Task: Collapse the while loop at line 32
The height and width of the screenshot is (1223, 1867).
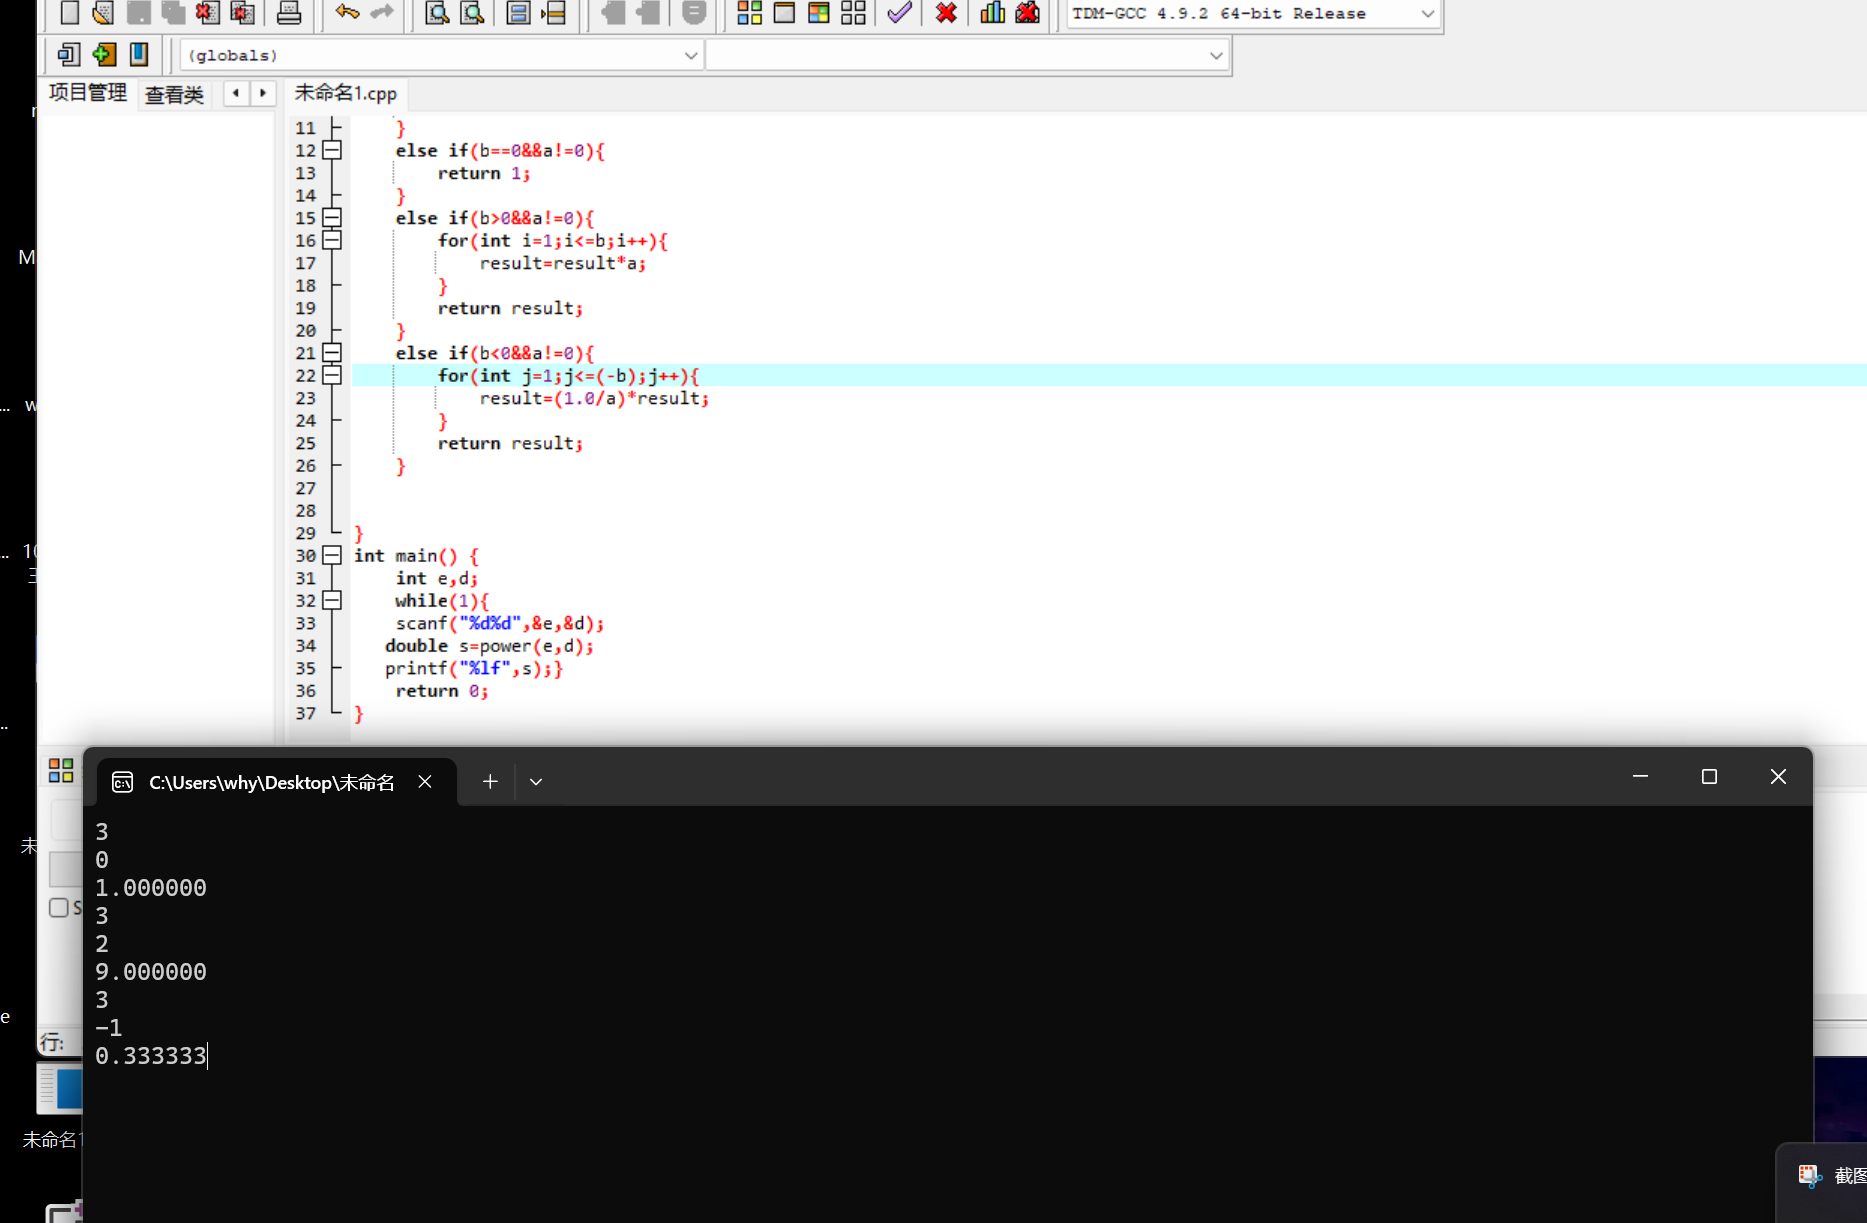Action: pyautogui.click(x=332, y=600)
